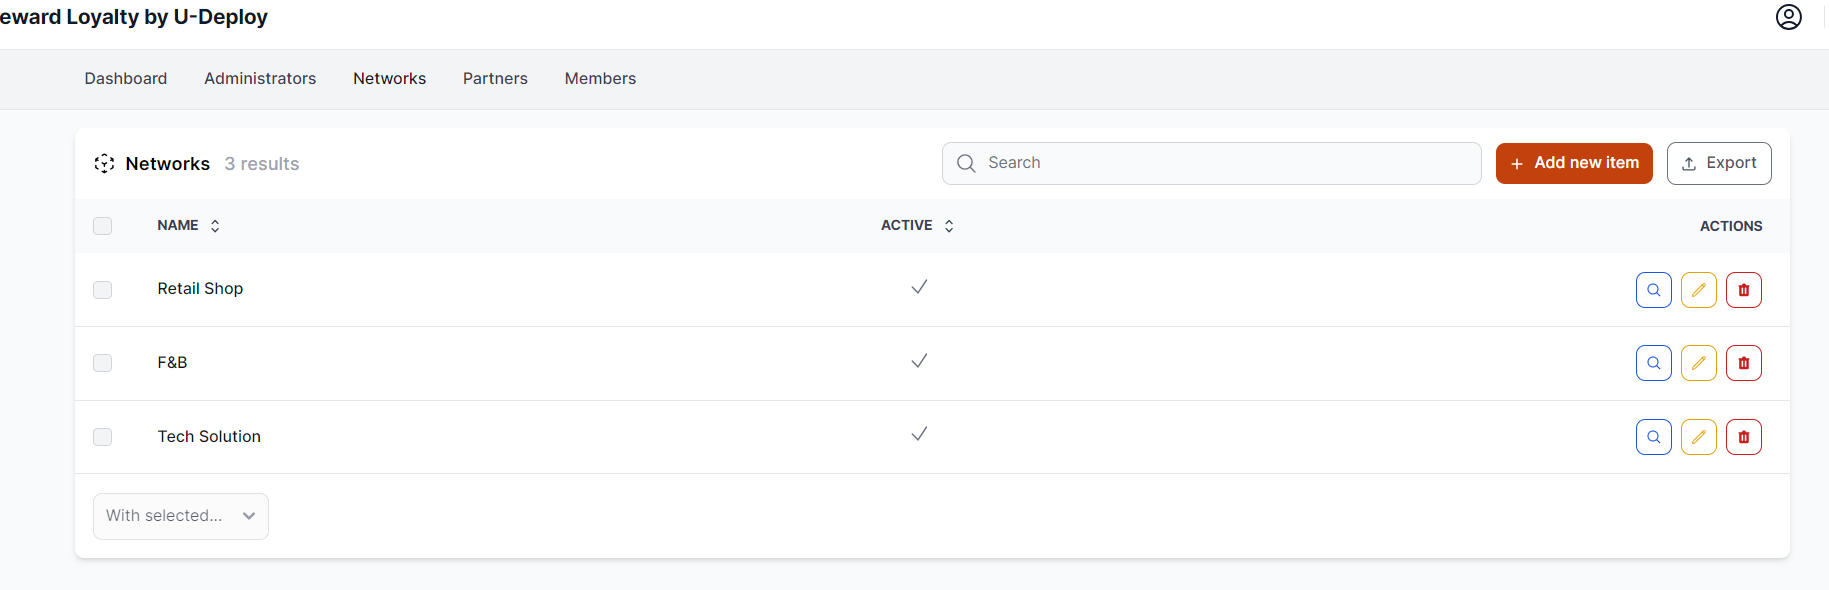
Task: Check the Retail Shop row checkbox
Action: [x=103, y=290]
